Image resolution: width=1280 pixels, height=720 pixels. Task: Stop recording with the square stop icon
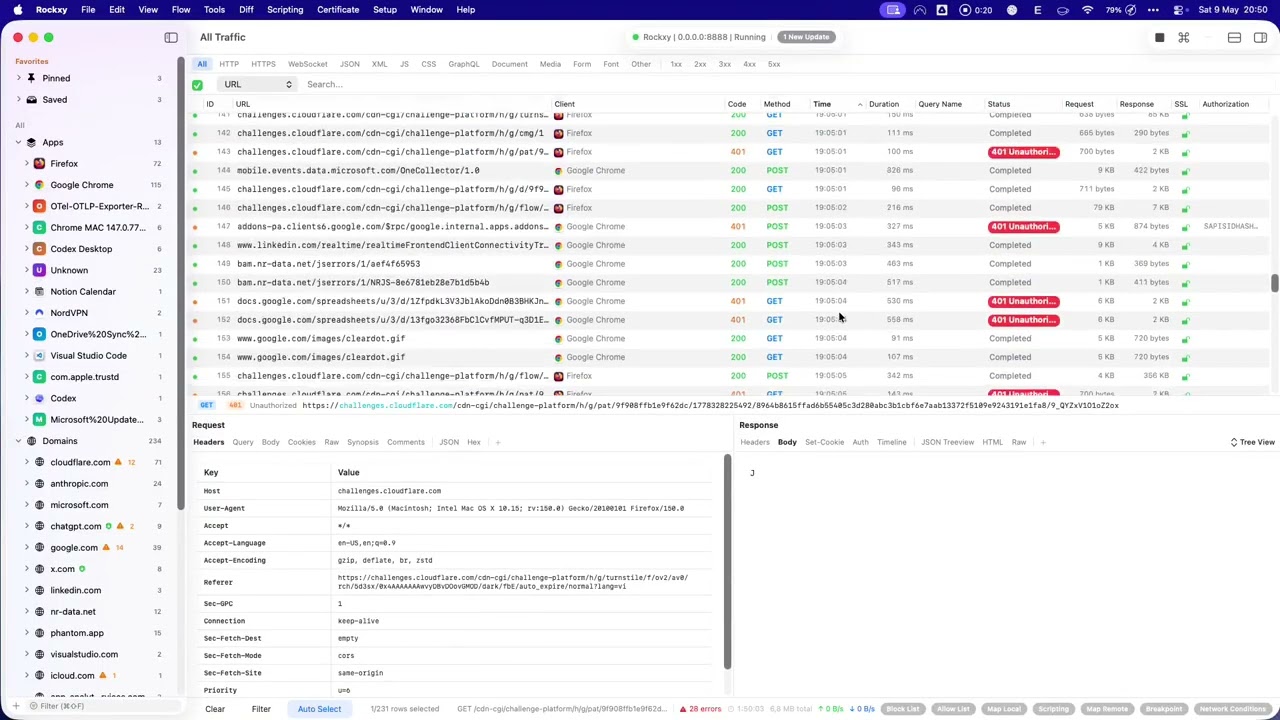pos(1159,38)
